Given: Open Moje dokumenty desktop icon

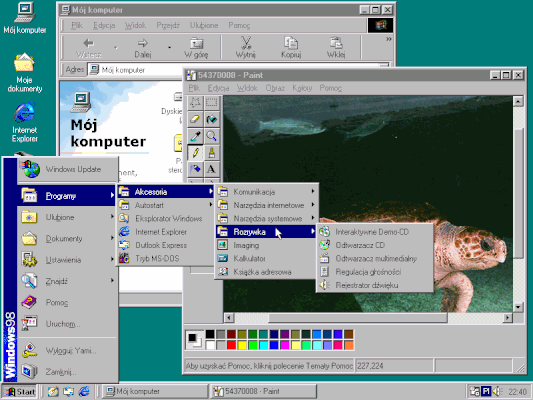Looking at the screenshot, I should (24, 72).
